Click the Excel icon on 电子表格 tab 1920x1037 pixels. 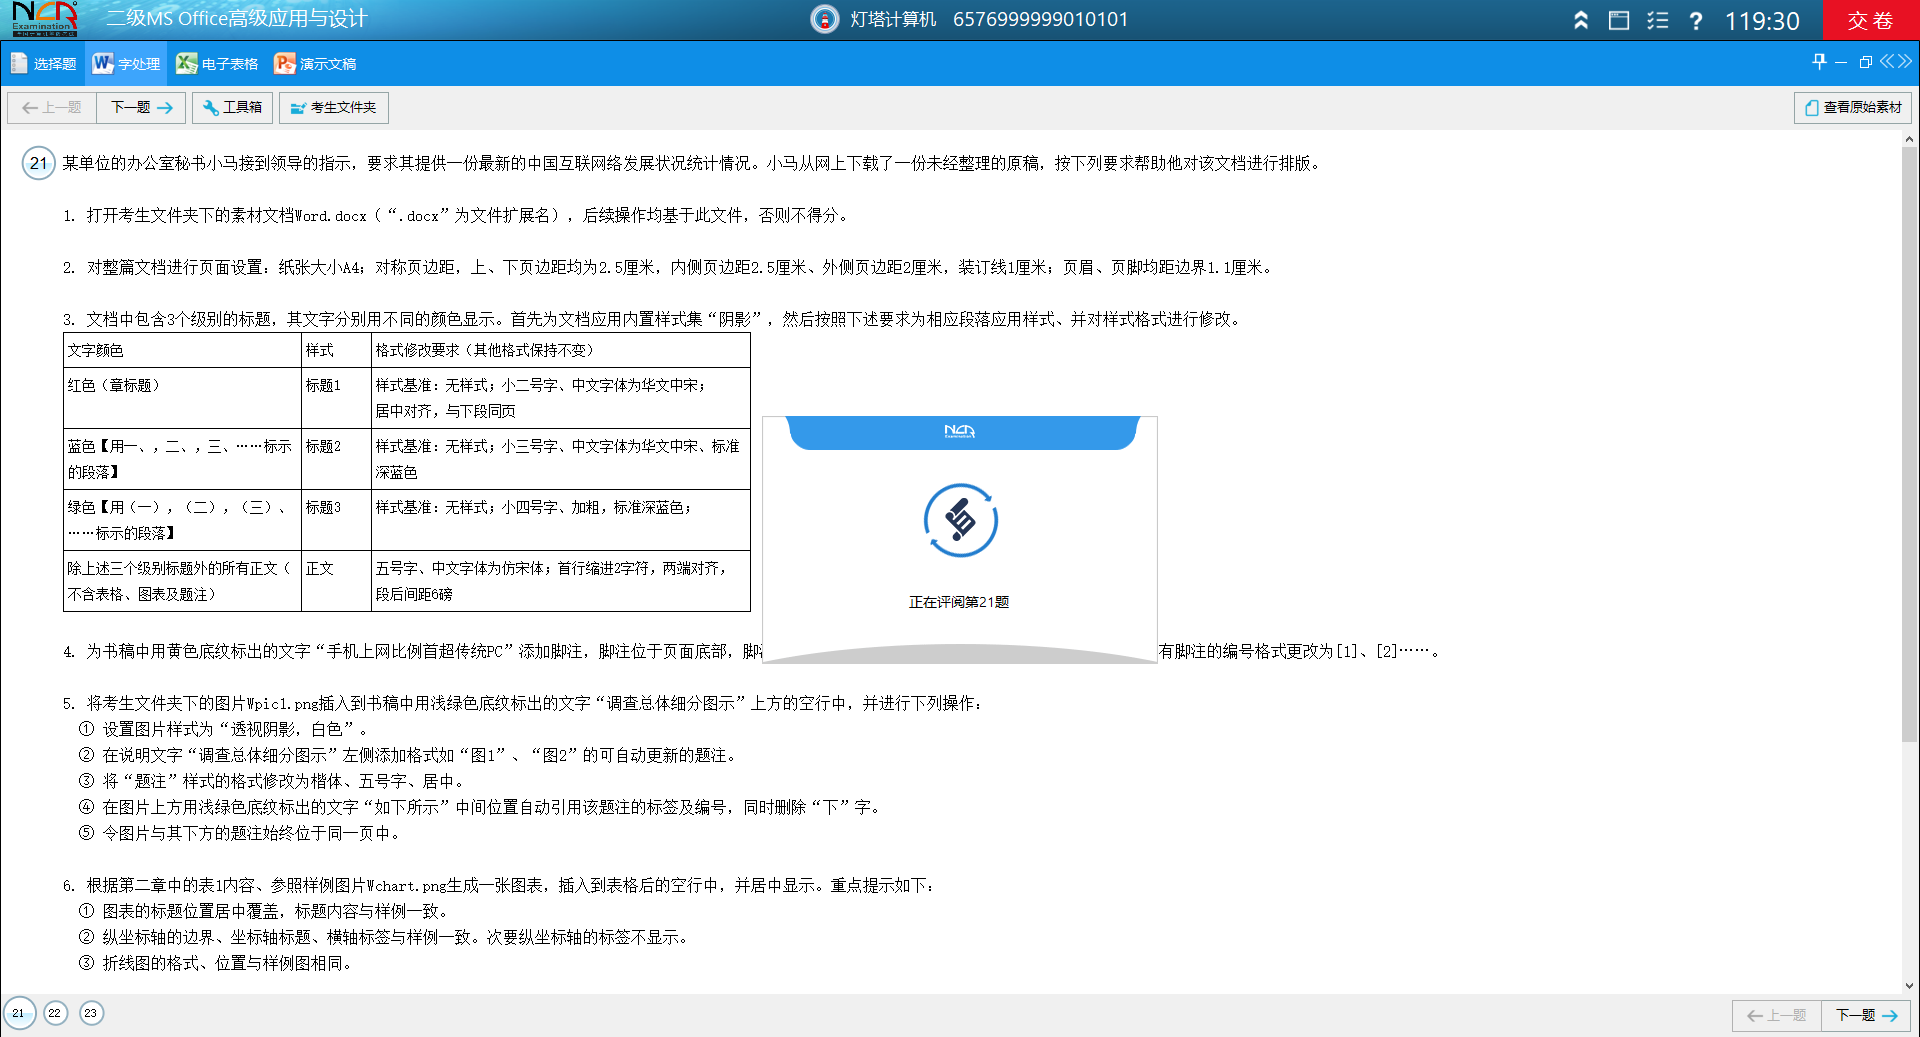point(185,63)
